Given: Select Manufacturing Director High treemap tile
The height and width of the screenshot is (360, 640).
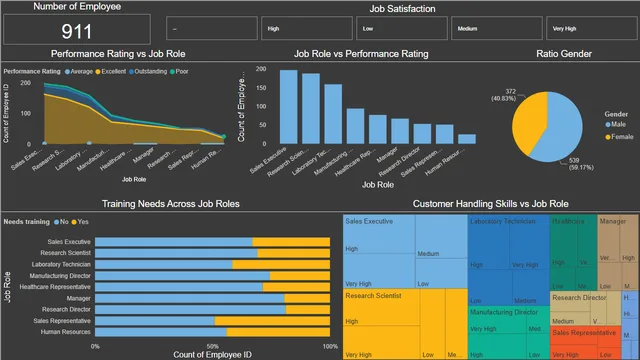Looking at the screenshot, I should point(497,347).
